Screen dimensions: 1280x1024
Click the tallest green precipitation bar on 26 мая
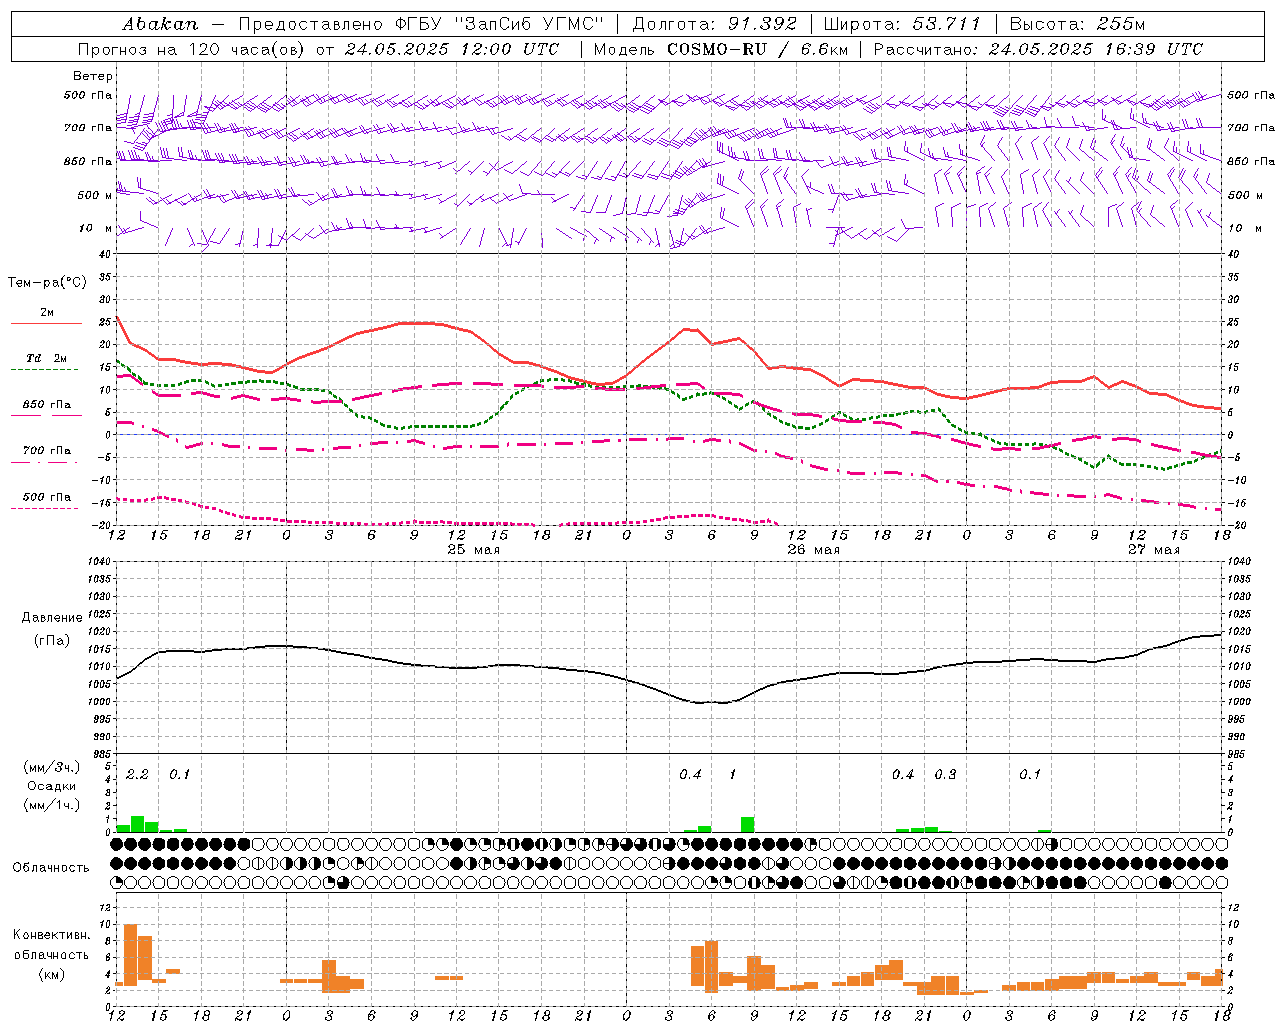click(x=747, y=824)
